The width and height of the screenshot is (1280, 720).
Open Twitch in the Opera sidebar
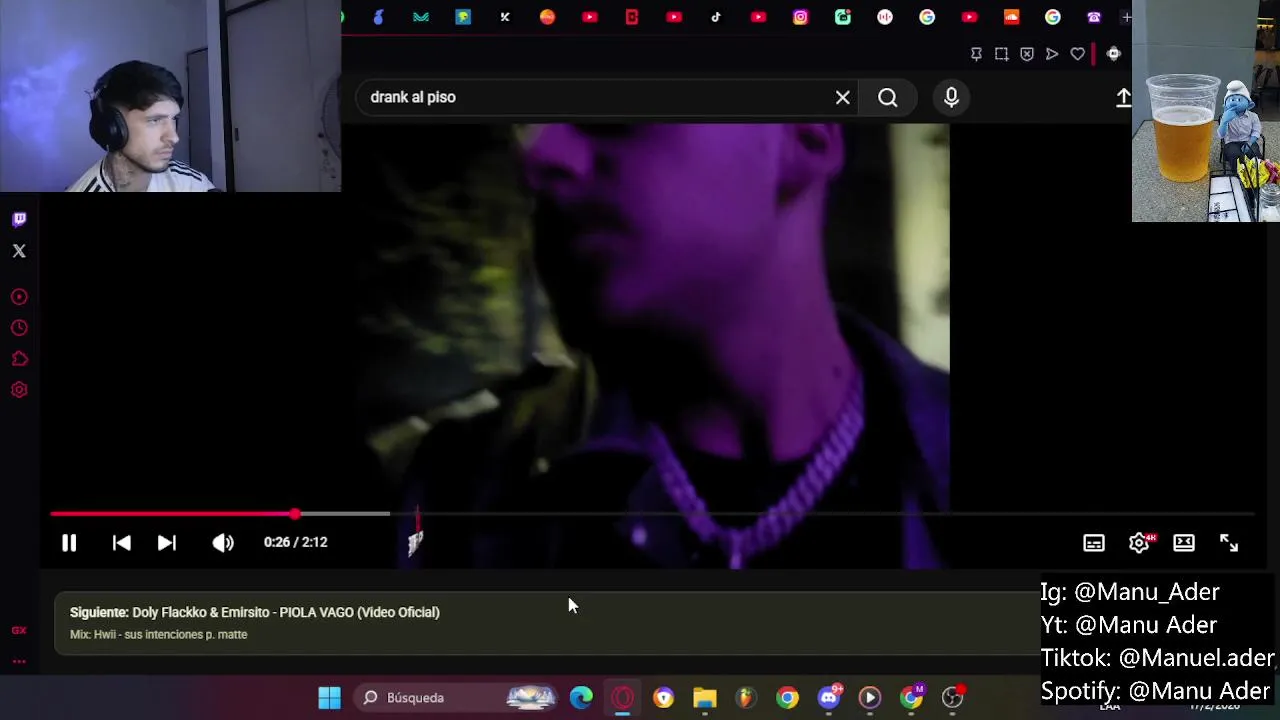coord(19,219)
